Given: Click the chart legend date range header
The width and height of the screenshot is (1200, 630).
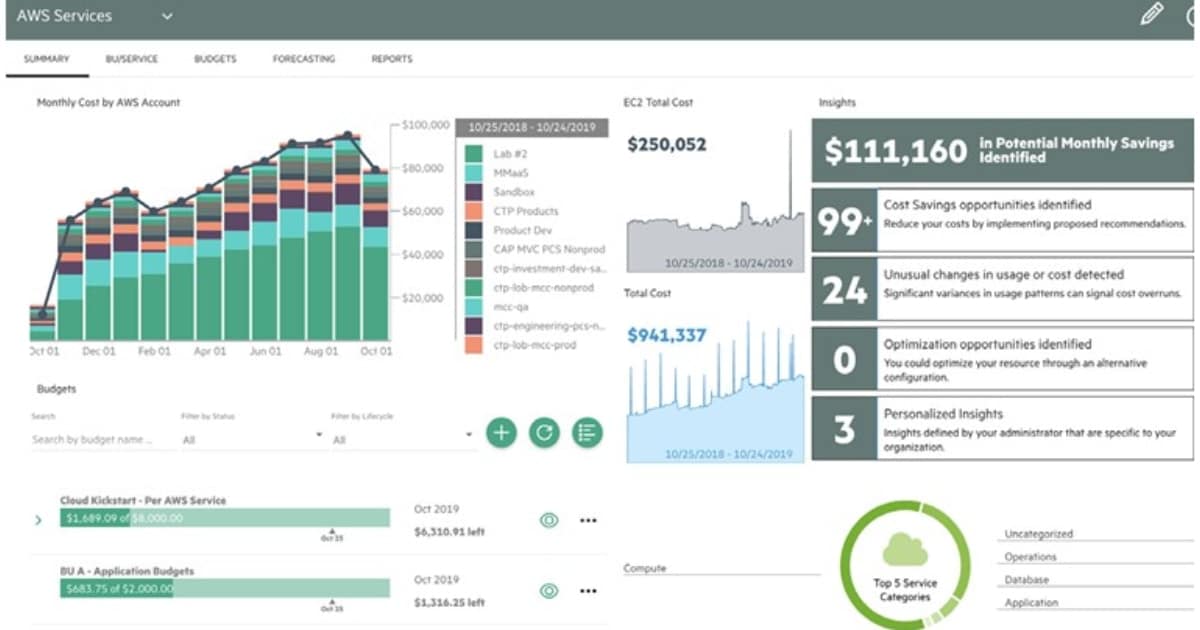Looking at the screenshot, I should (x=532, y=127).
